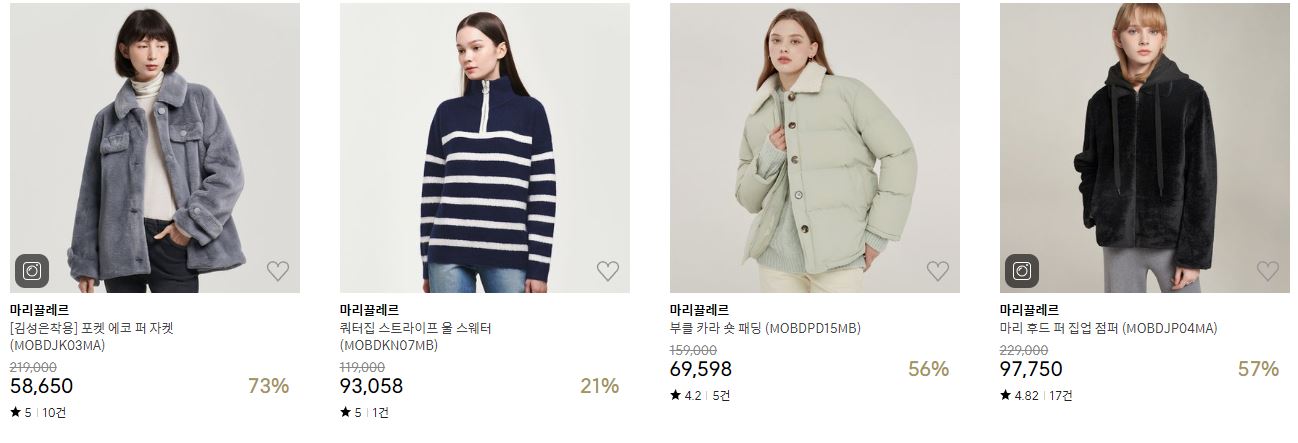Favorite the black hooded fur zip-up jumper

coord(1268,270)
